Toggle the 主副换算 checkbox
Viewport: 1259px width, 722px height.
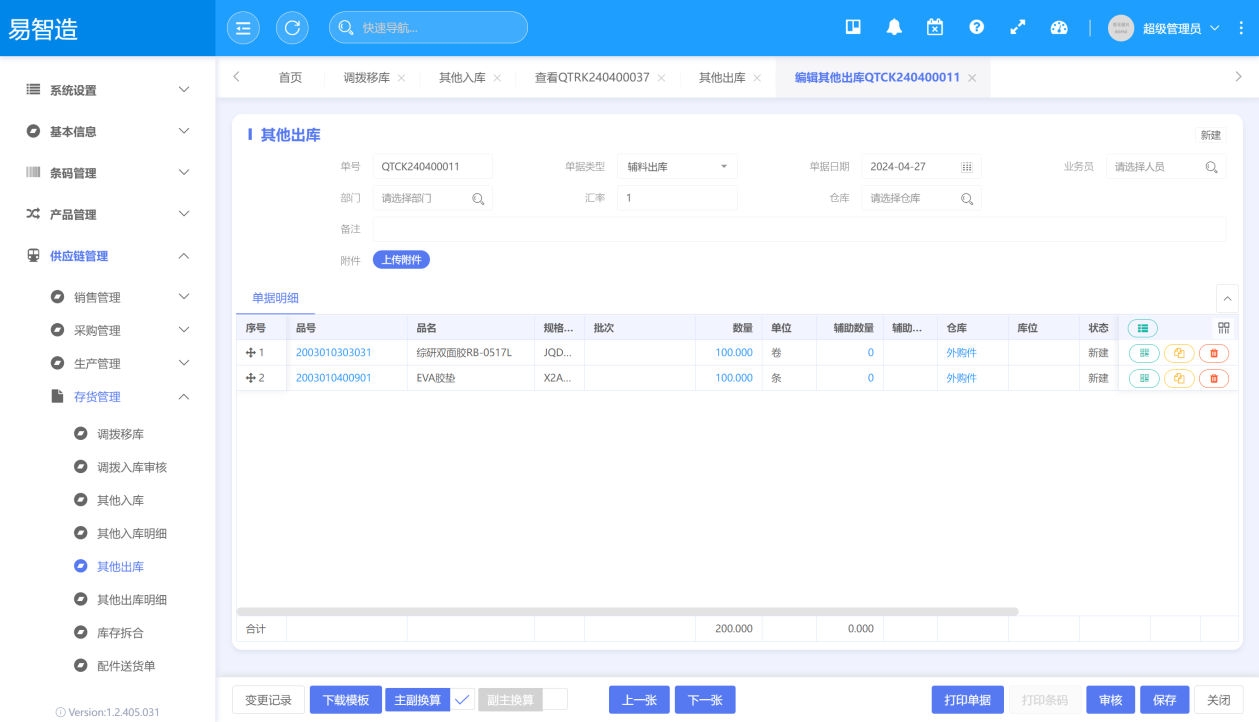pos(462,700)
